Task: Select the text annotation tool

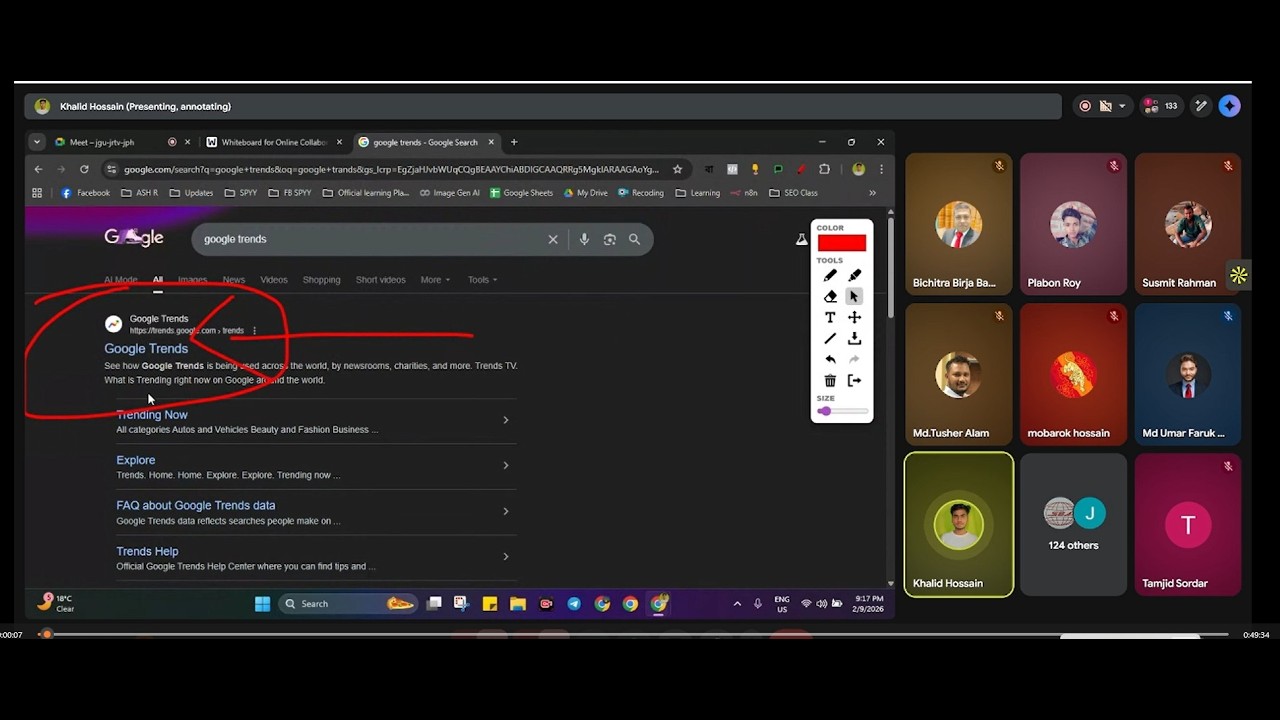Action: [830, 317]
